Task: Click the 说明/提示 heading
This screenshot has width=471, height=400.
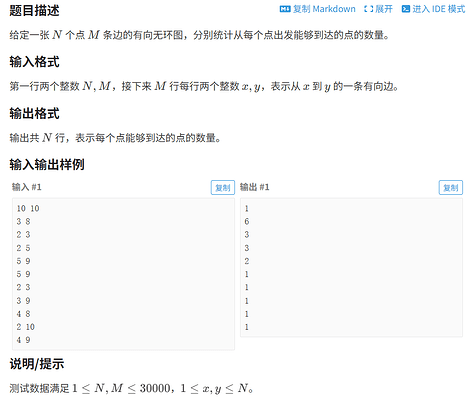Action: coord(37,364)
